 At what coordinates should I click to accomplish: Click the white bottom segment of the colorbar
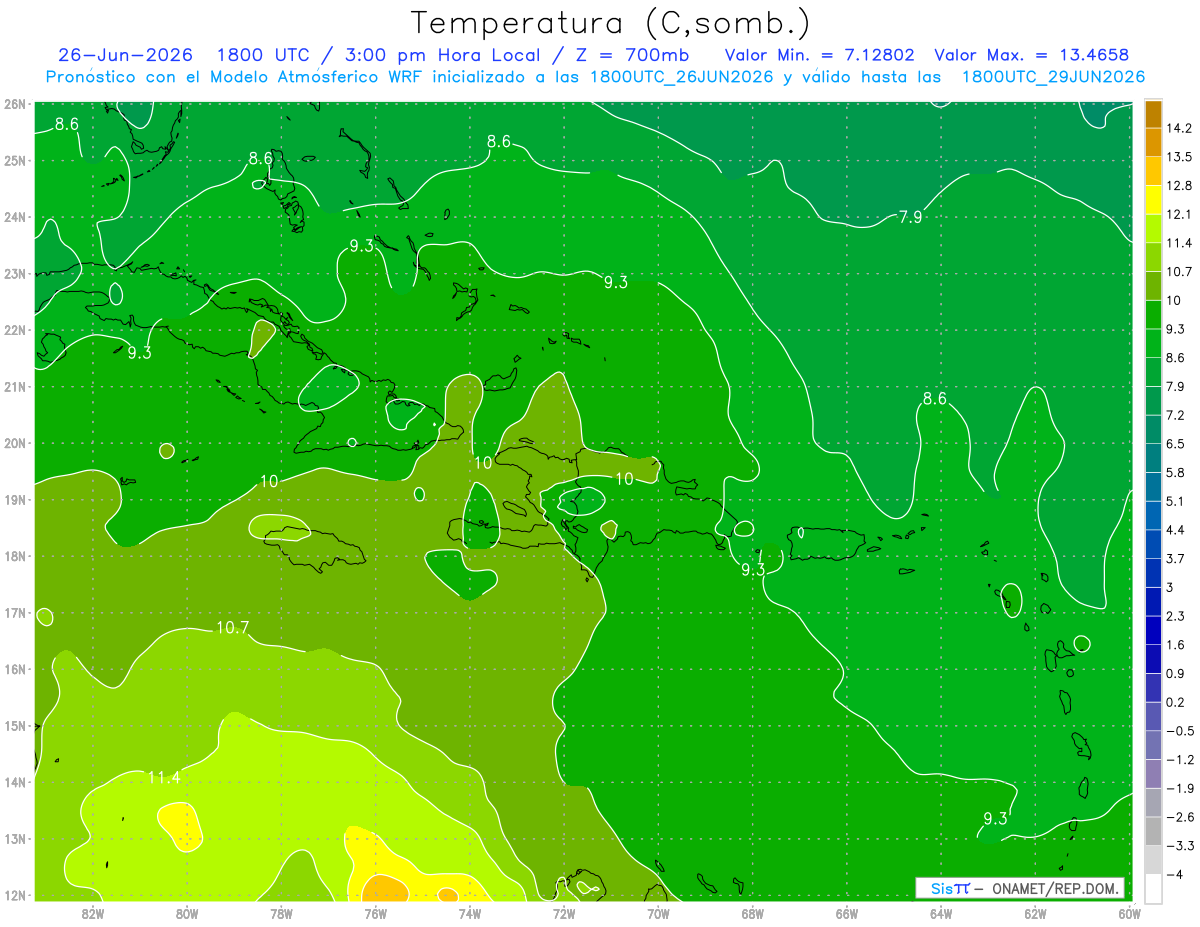(1154, 888)
